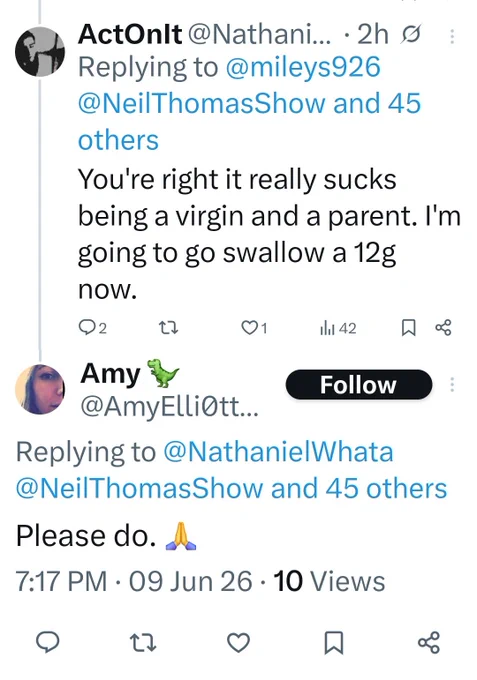Open more options menu for ActOnIt tweet
477x680 pixels.
point(452,36)
